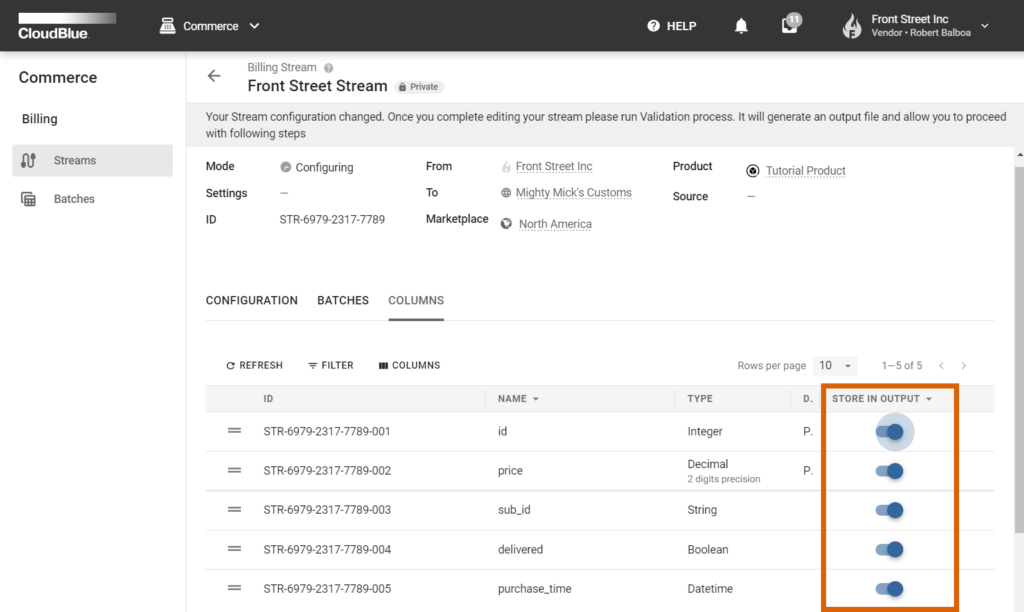Sort by the NAME column header

click(x=518, y=398)
